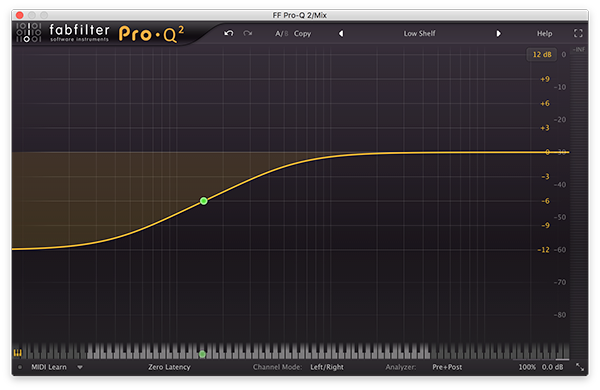Copy the current state with Copy button
The height and width of the screenshot is (390, 600).
coord(302,34)
